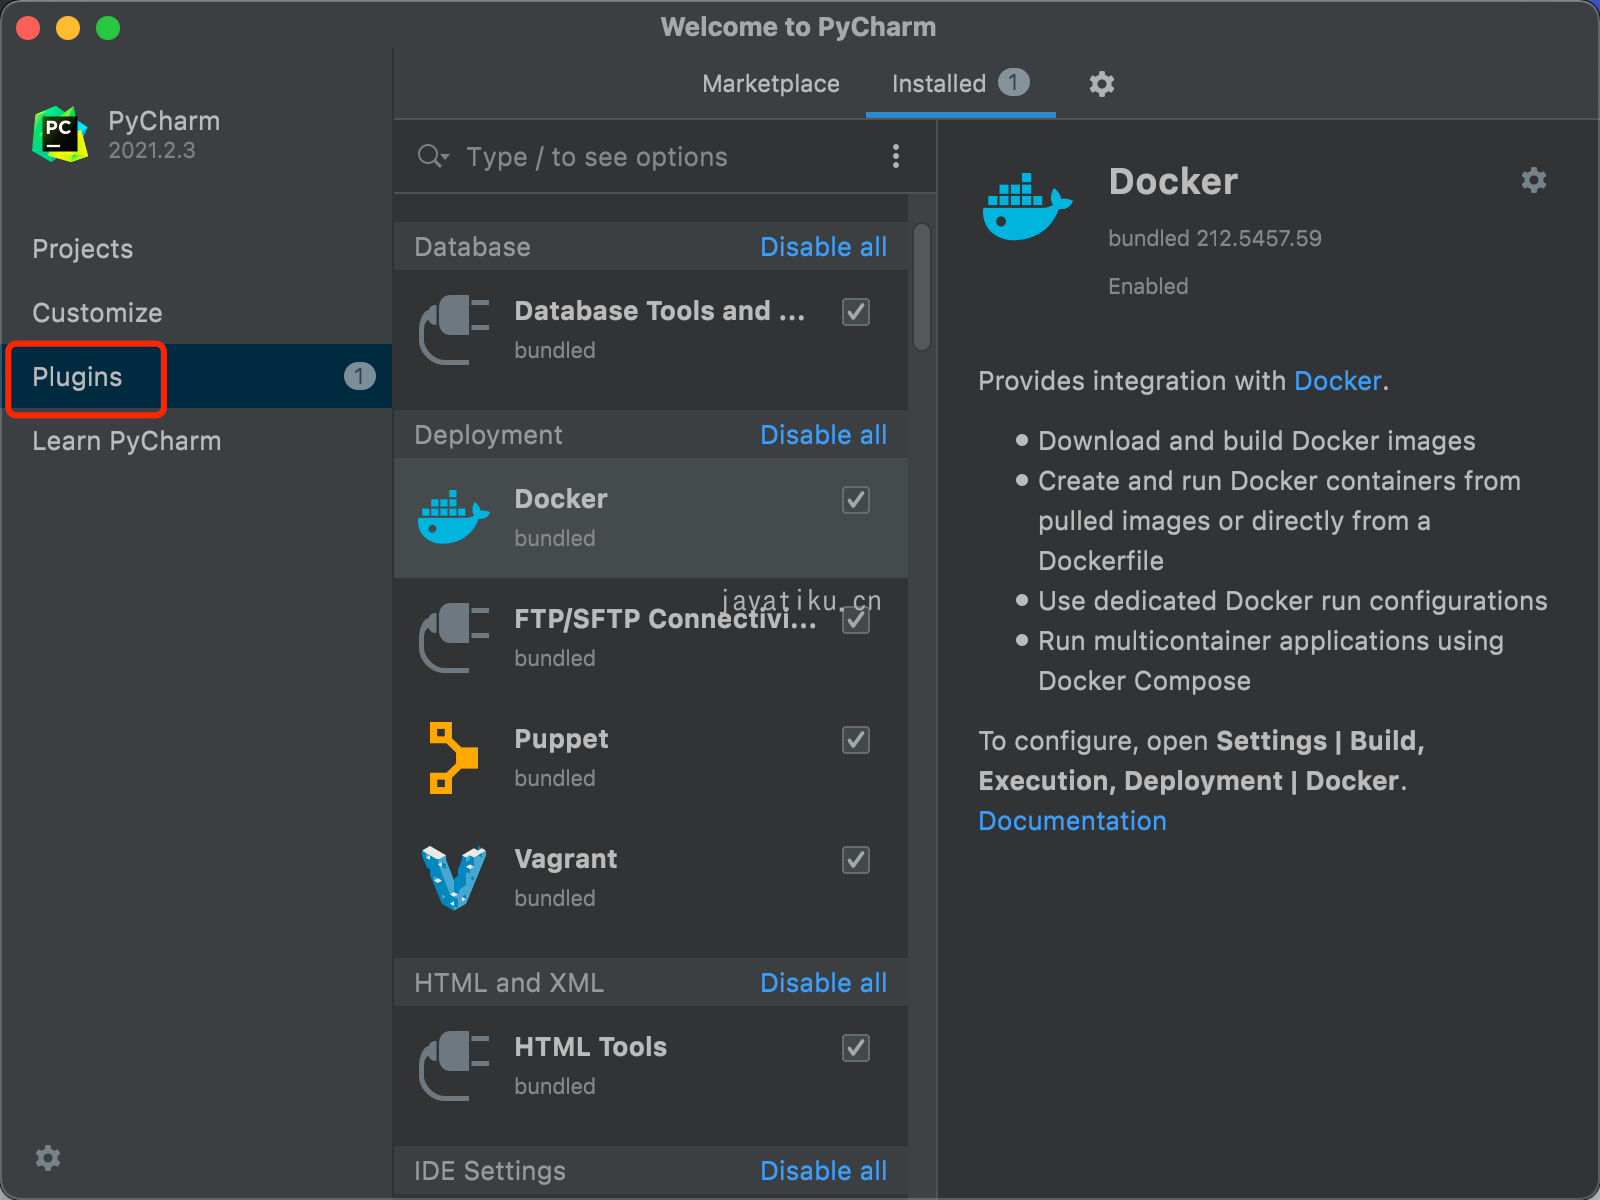
Task: Select Plugins in the sidebar
Action: [198, 376]
